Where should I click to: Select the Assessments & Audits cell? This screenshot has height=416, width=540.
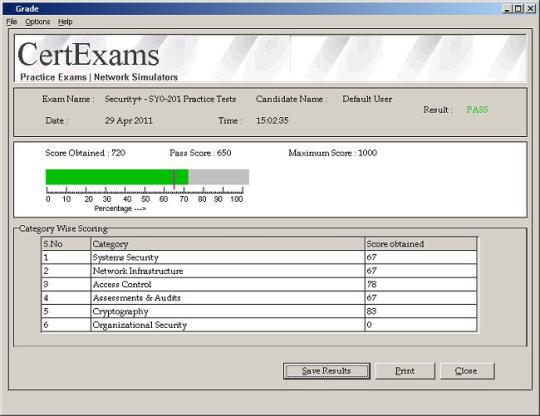pyautogui.click(x=228, y=298)
